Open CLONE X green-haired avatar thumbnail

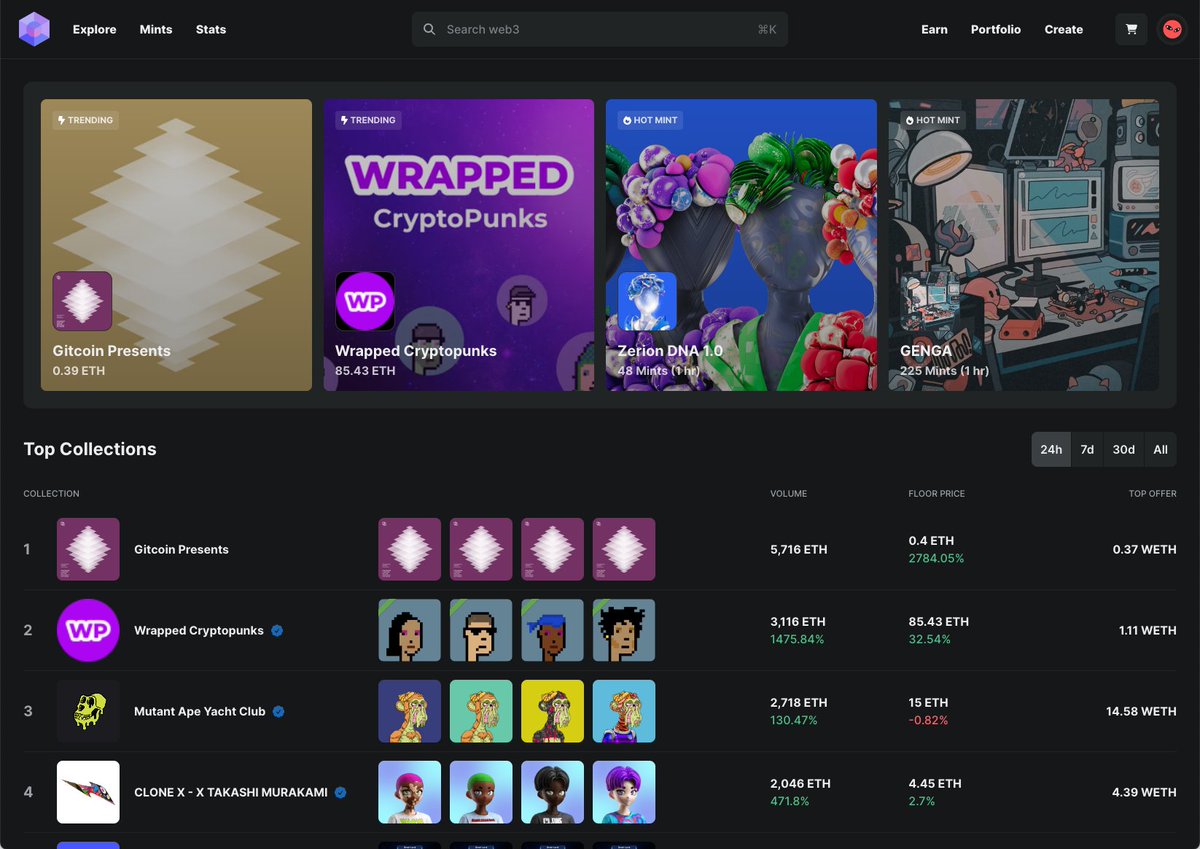click(481, 792)
